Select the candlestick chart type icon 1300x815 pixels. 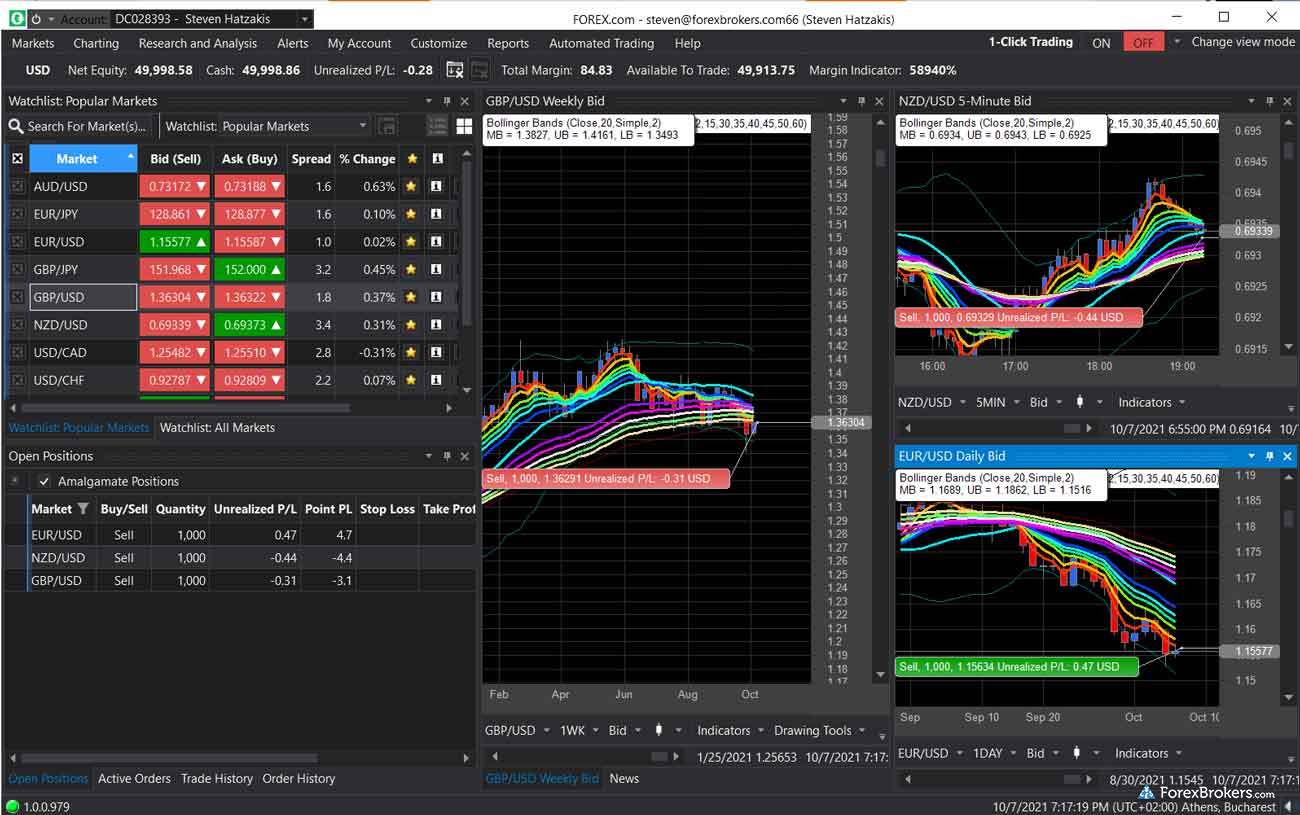pyautogui.click(x=657, y=731)
